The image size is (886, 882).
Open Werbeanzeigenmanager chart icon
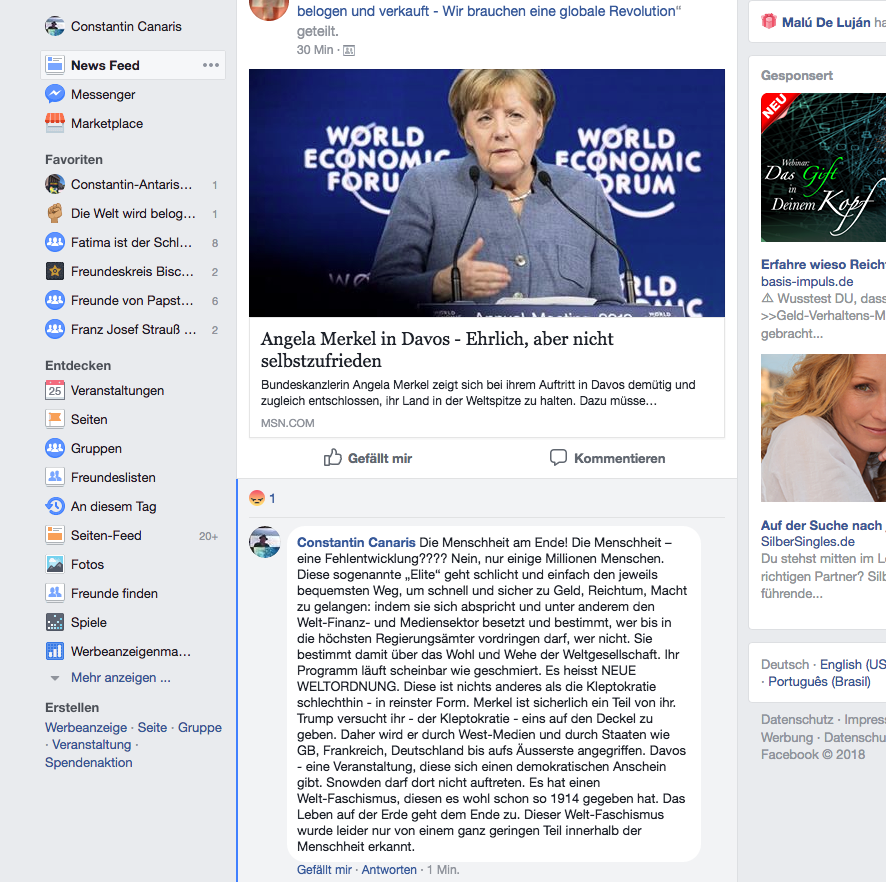tap(55, 651)
